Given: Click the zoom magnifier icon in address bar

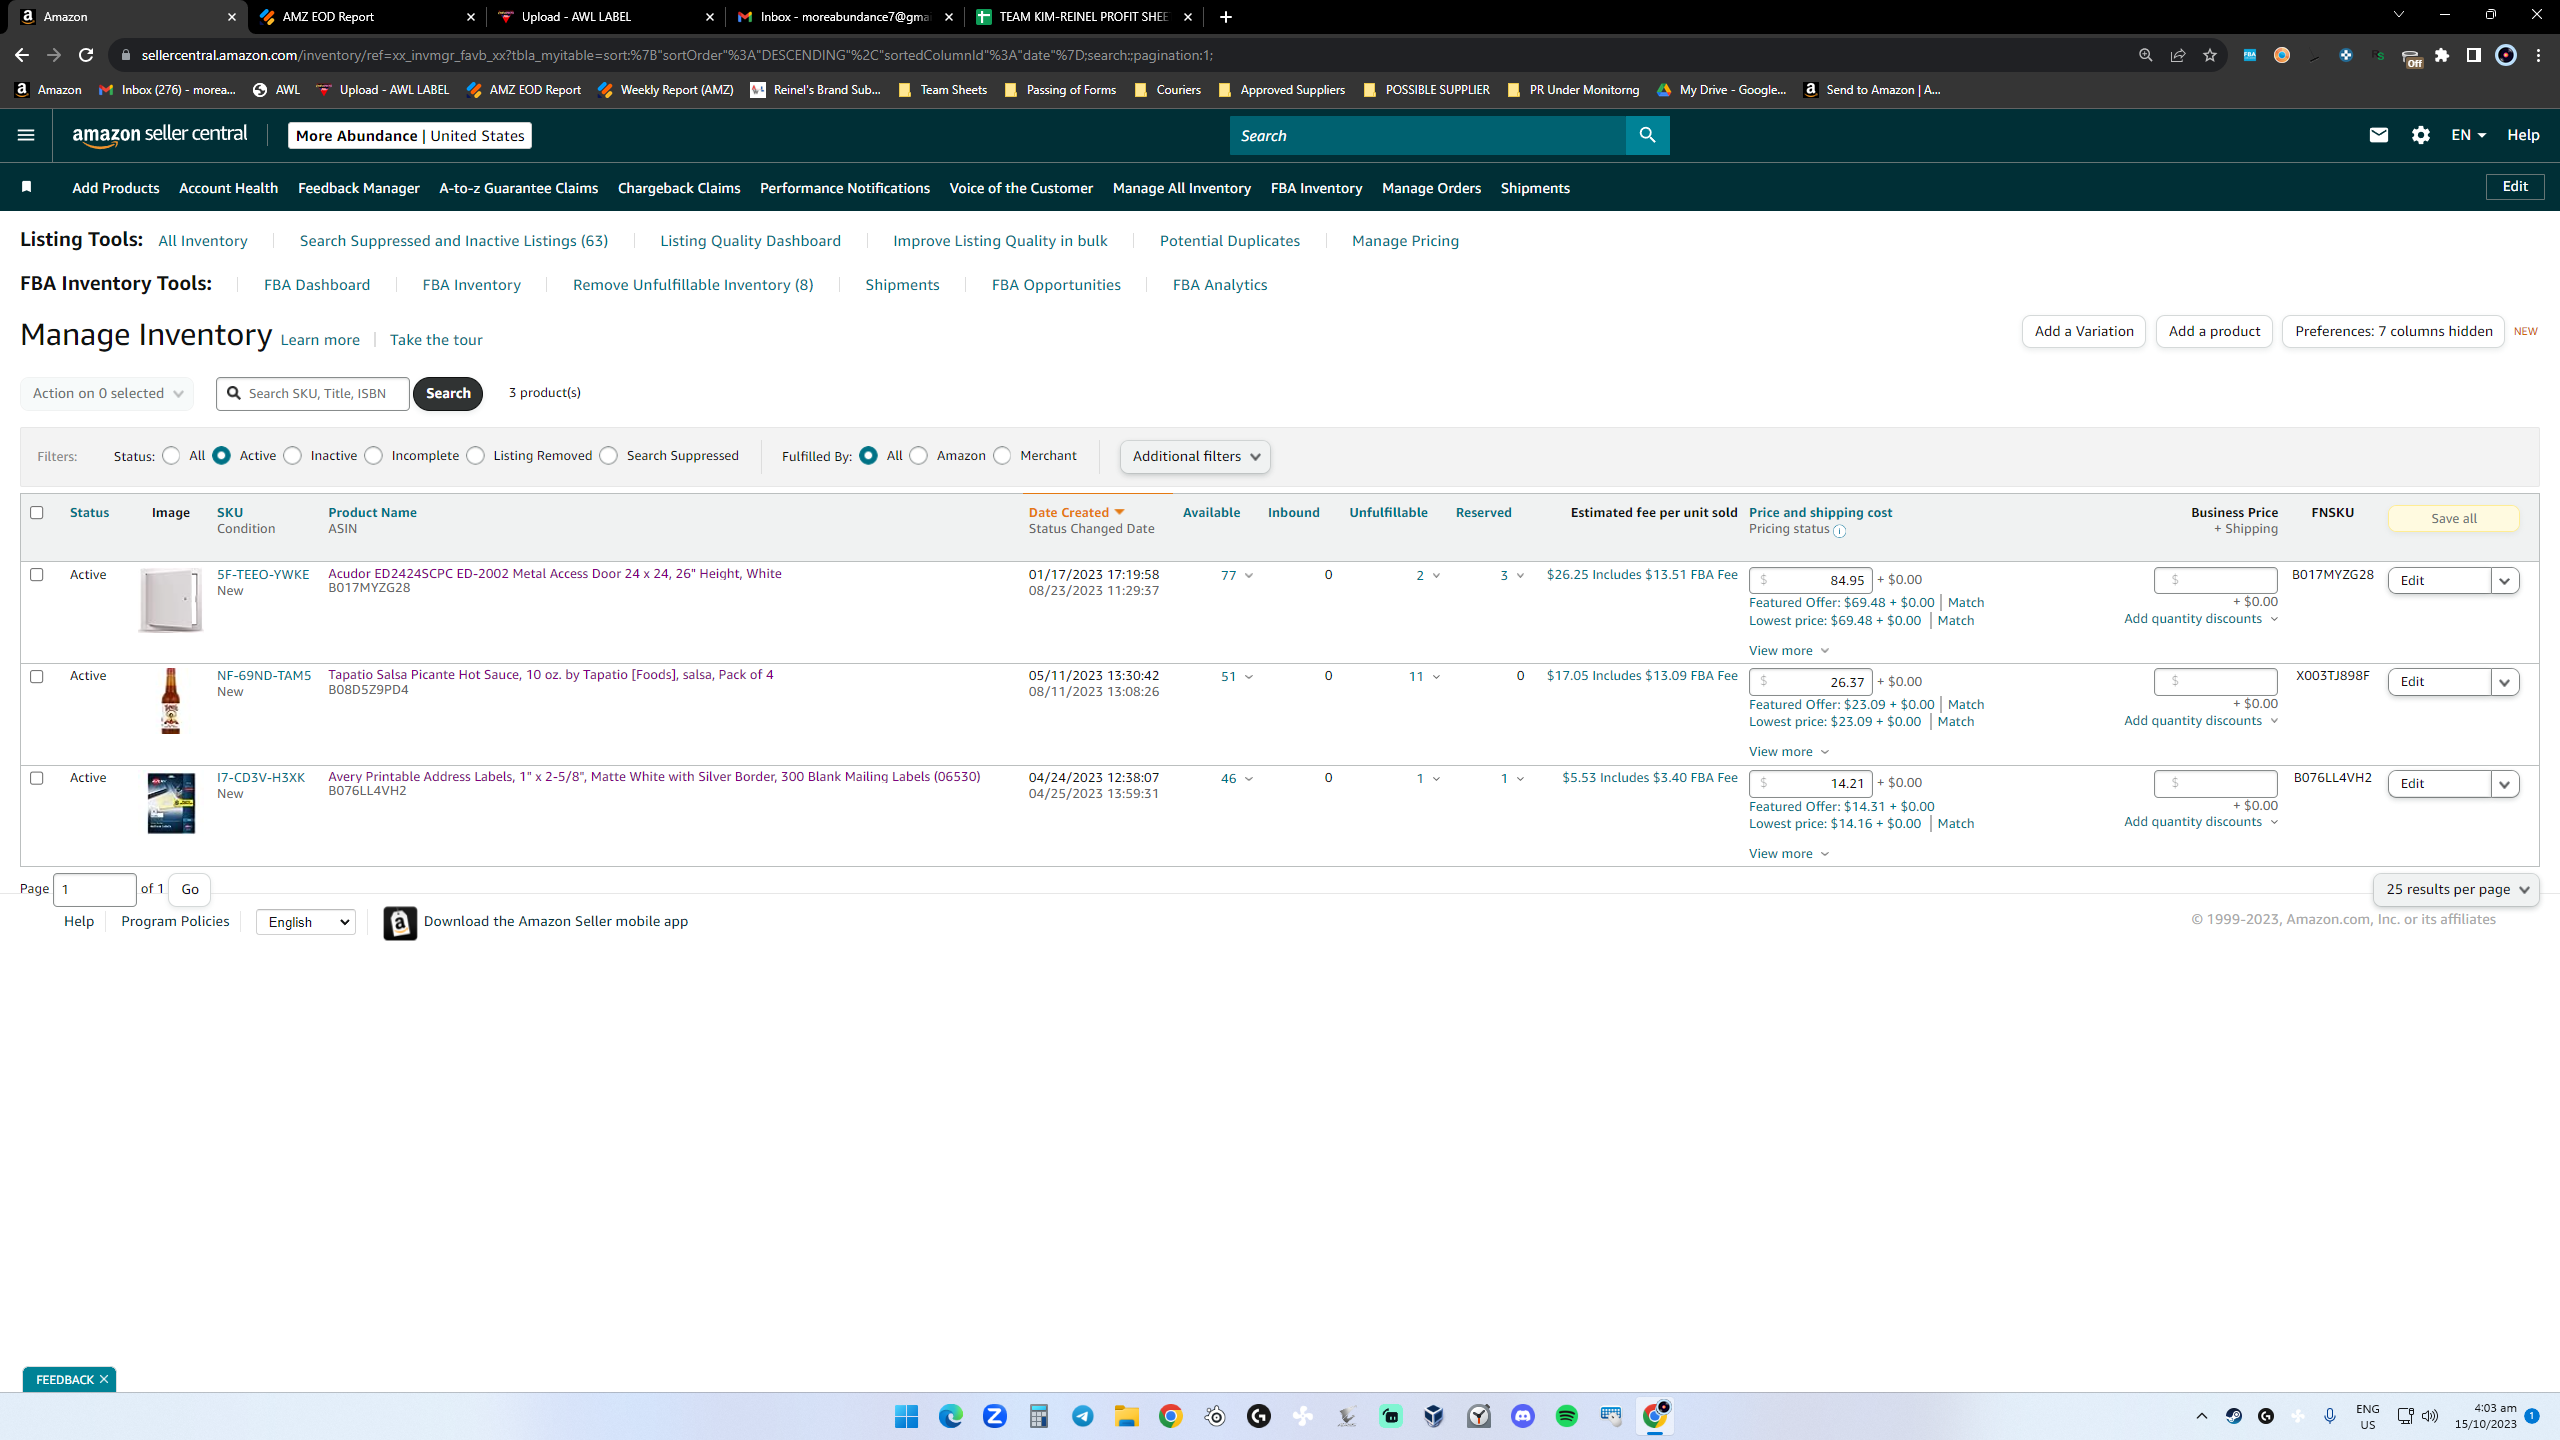Looking at the screenshot, I should pos(2145,55).
